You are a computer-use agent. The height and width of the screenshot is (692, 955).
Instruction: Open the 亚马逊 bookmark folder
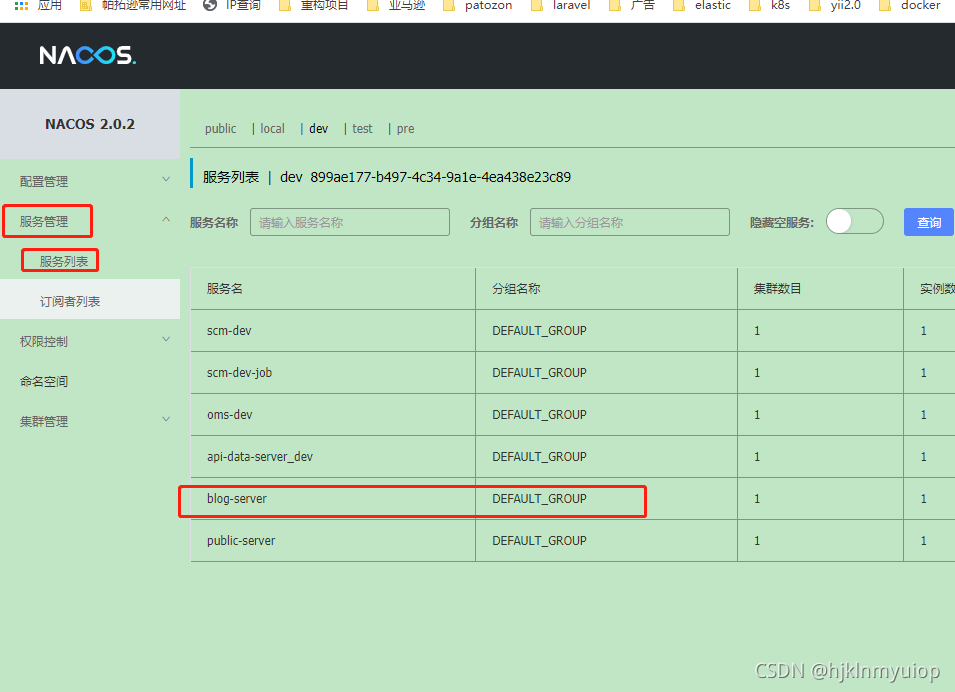pos(396,5)
